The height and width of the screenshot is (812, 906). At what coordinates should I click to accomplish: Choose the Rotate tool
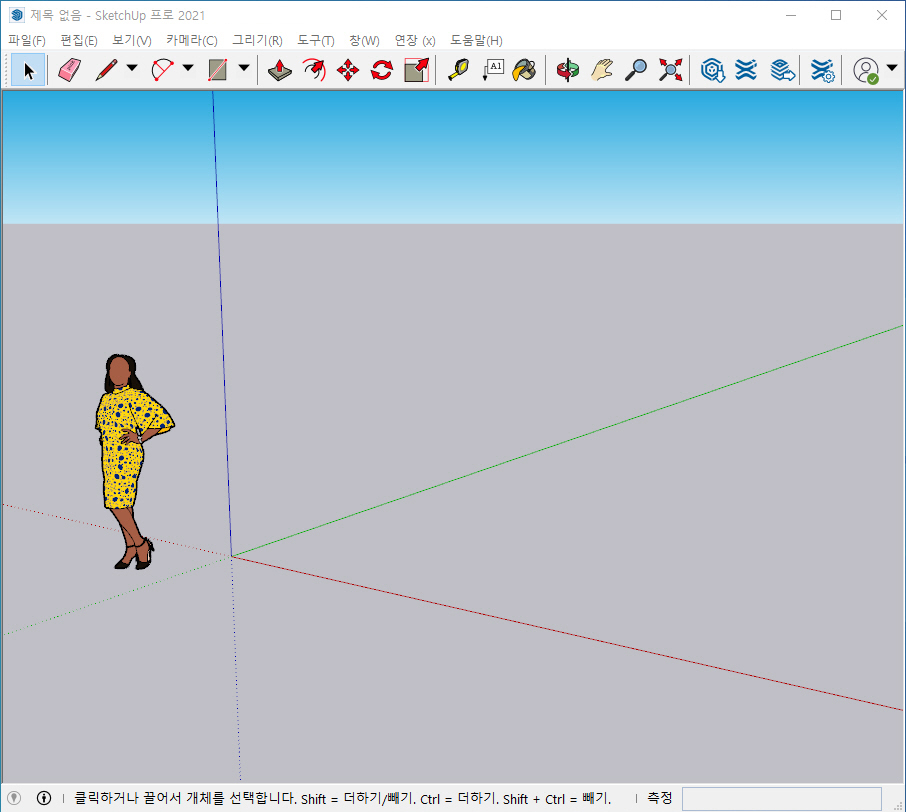[x=382, y=70]
